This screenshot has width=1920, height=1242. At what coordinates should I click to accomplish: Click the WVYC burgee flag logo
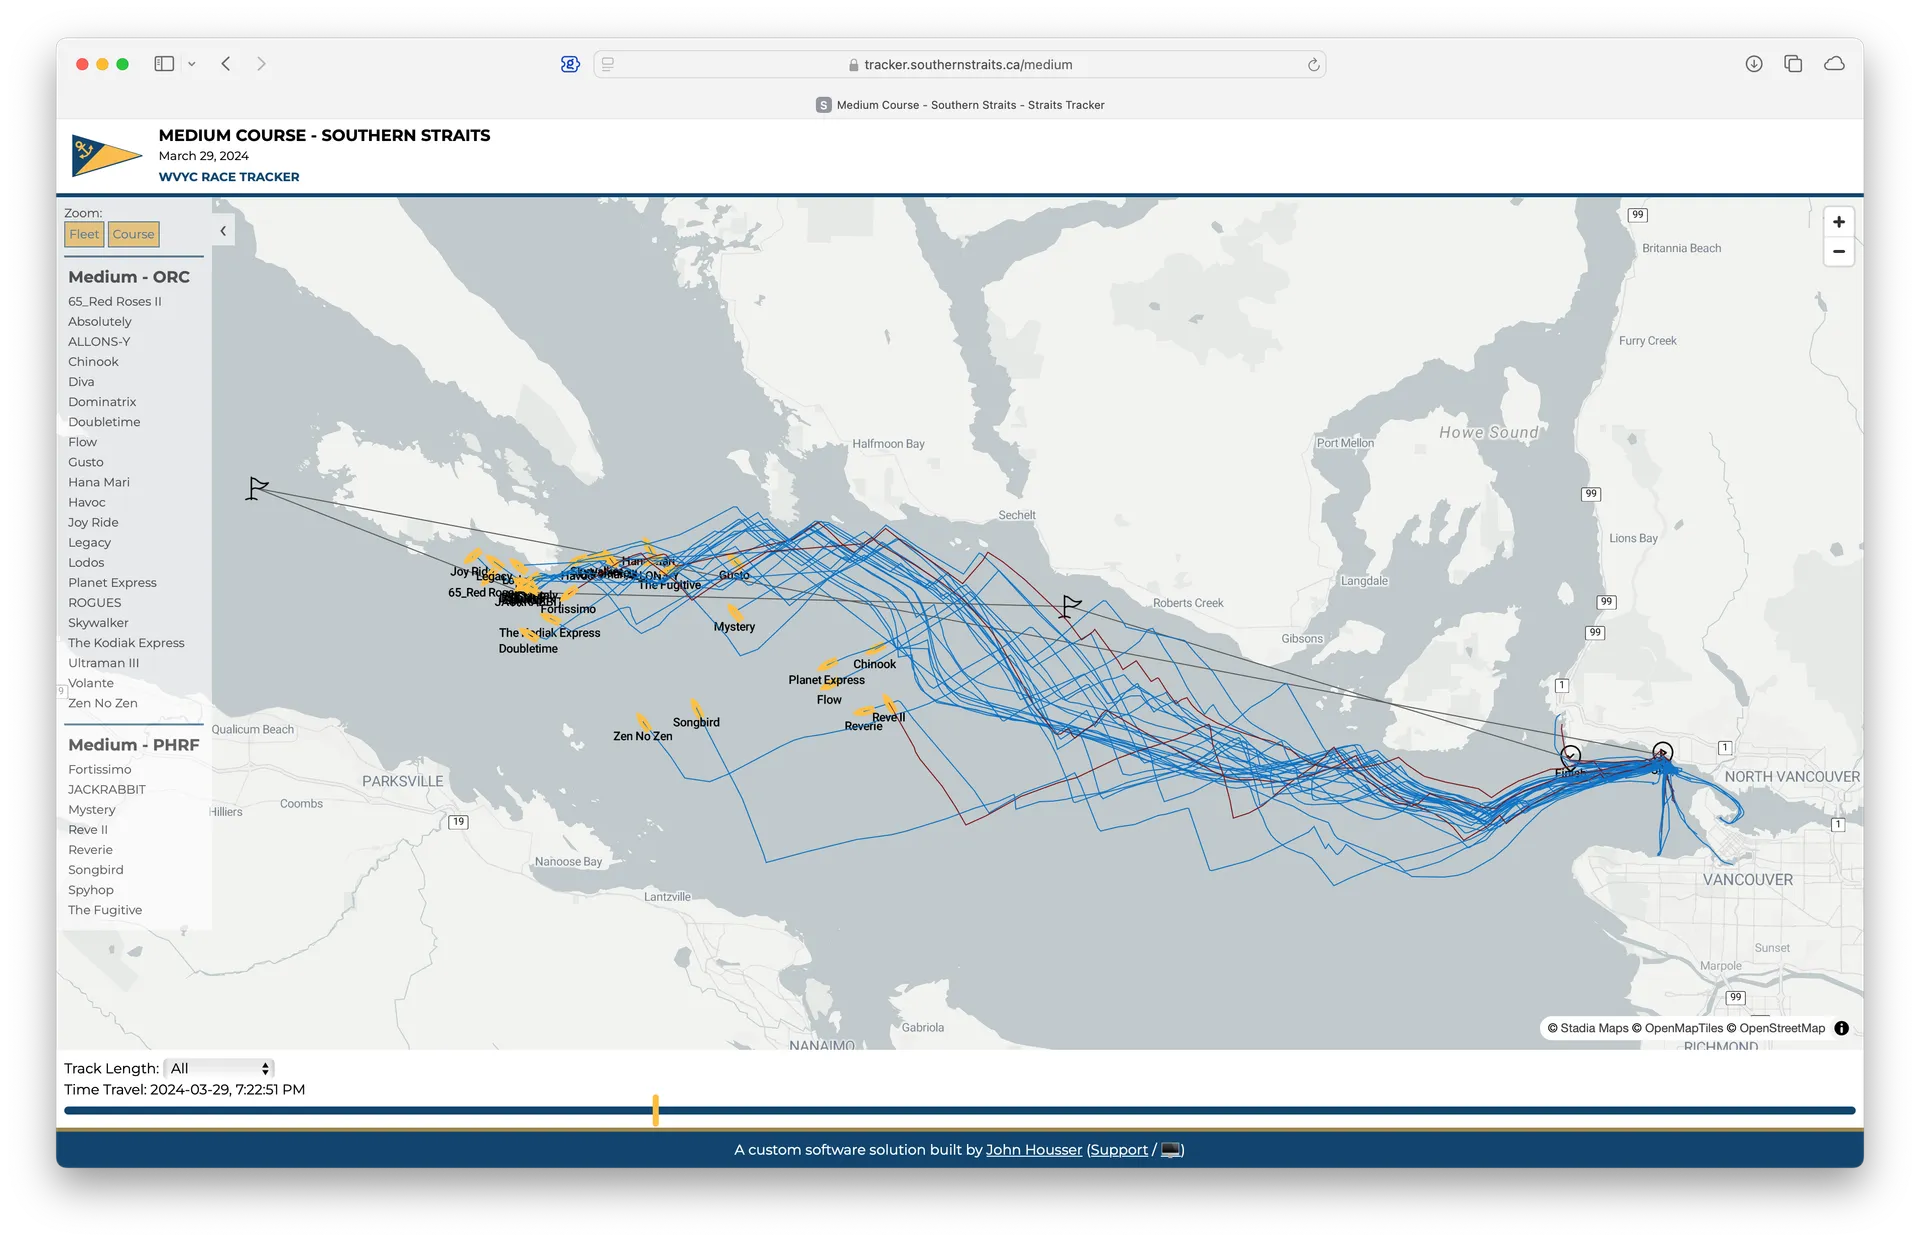click(x=105, y=155)
